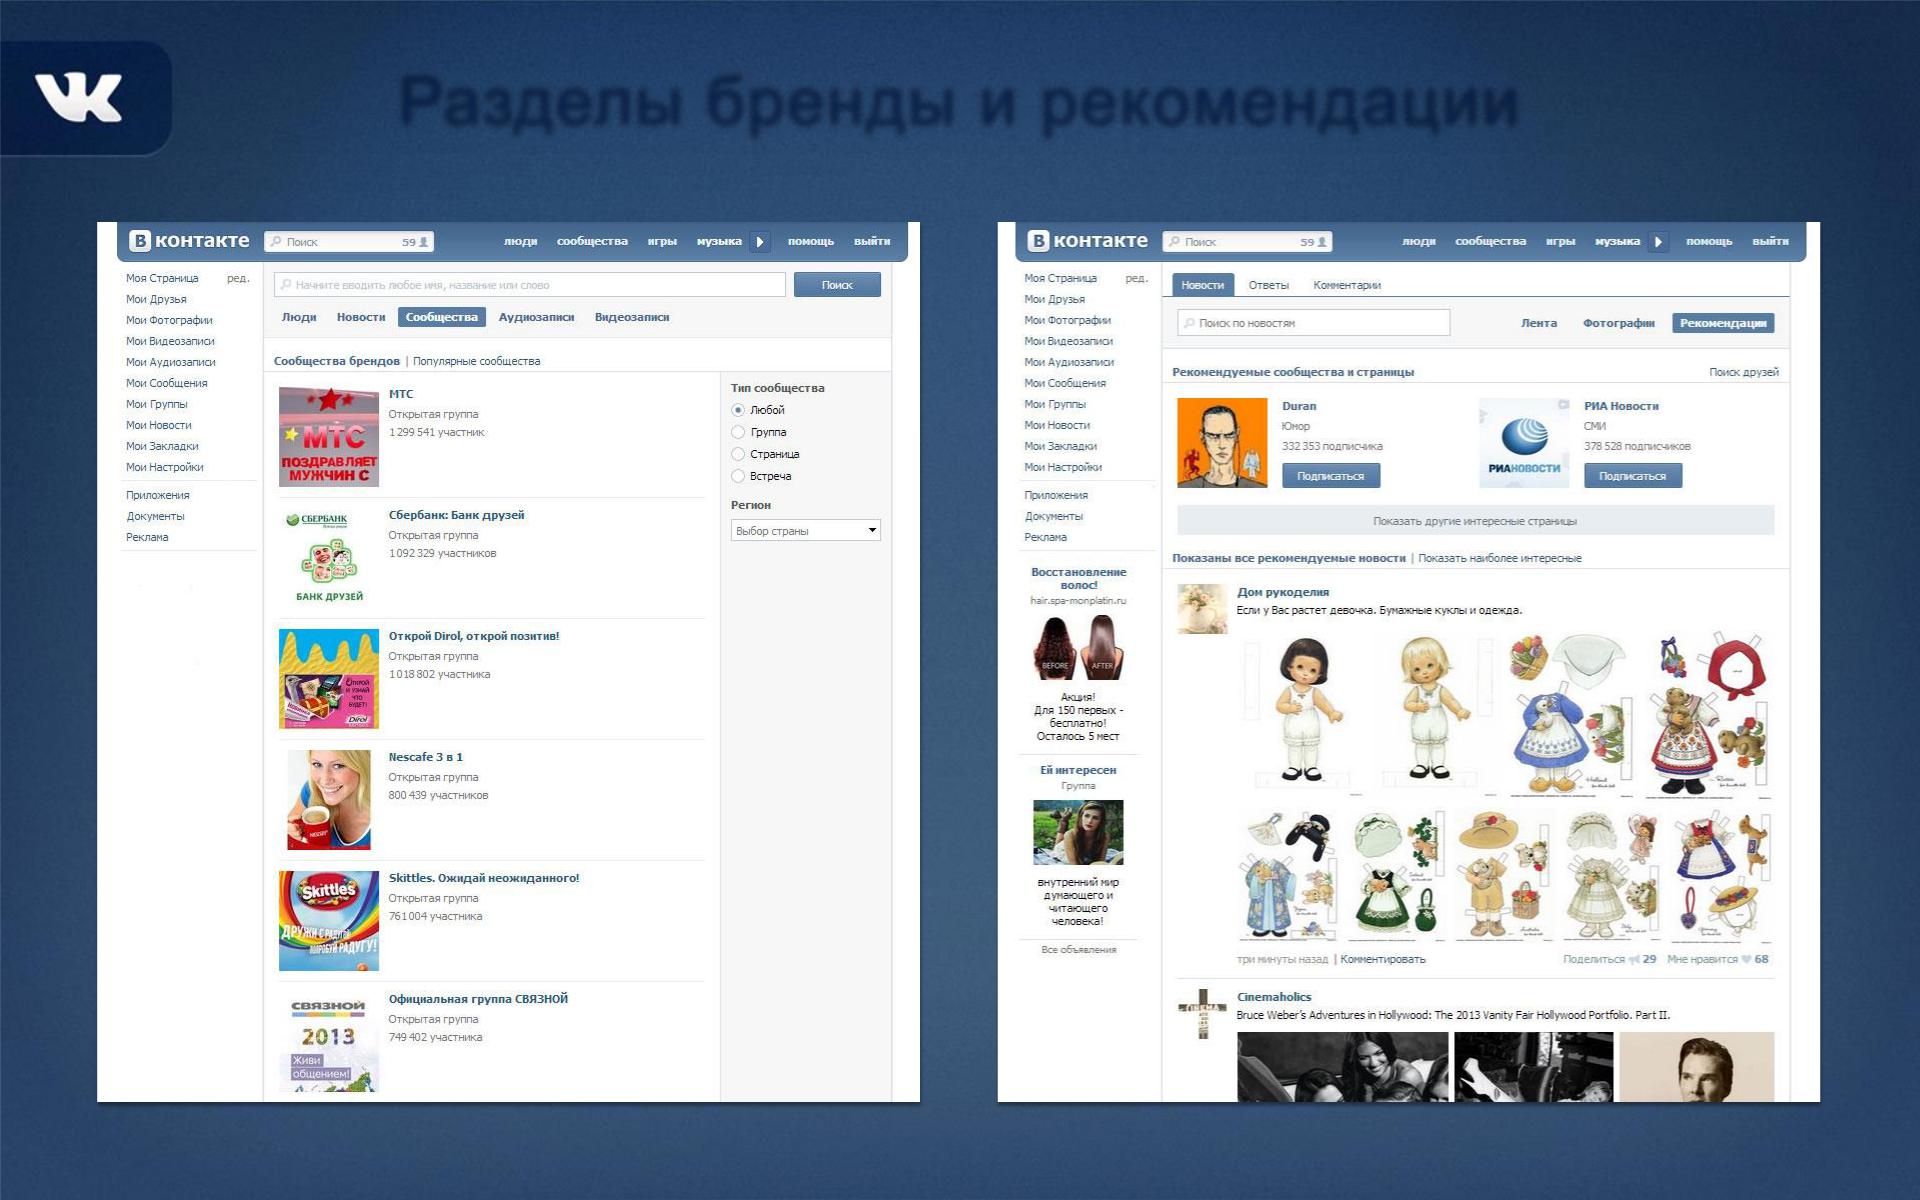This screenshot has width=1920, height=1200.
Task: Click the VKontakte logo in left window
Action: point(189,241)
